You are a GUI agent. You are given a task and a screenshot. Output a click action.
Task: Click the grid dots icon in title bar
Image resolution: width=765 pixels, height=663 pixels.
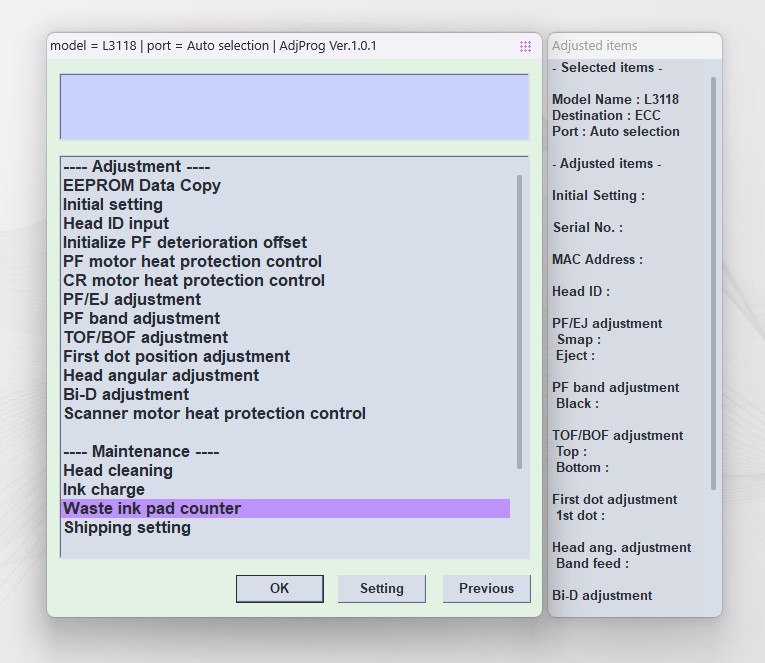(x=525, y=46)
